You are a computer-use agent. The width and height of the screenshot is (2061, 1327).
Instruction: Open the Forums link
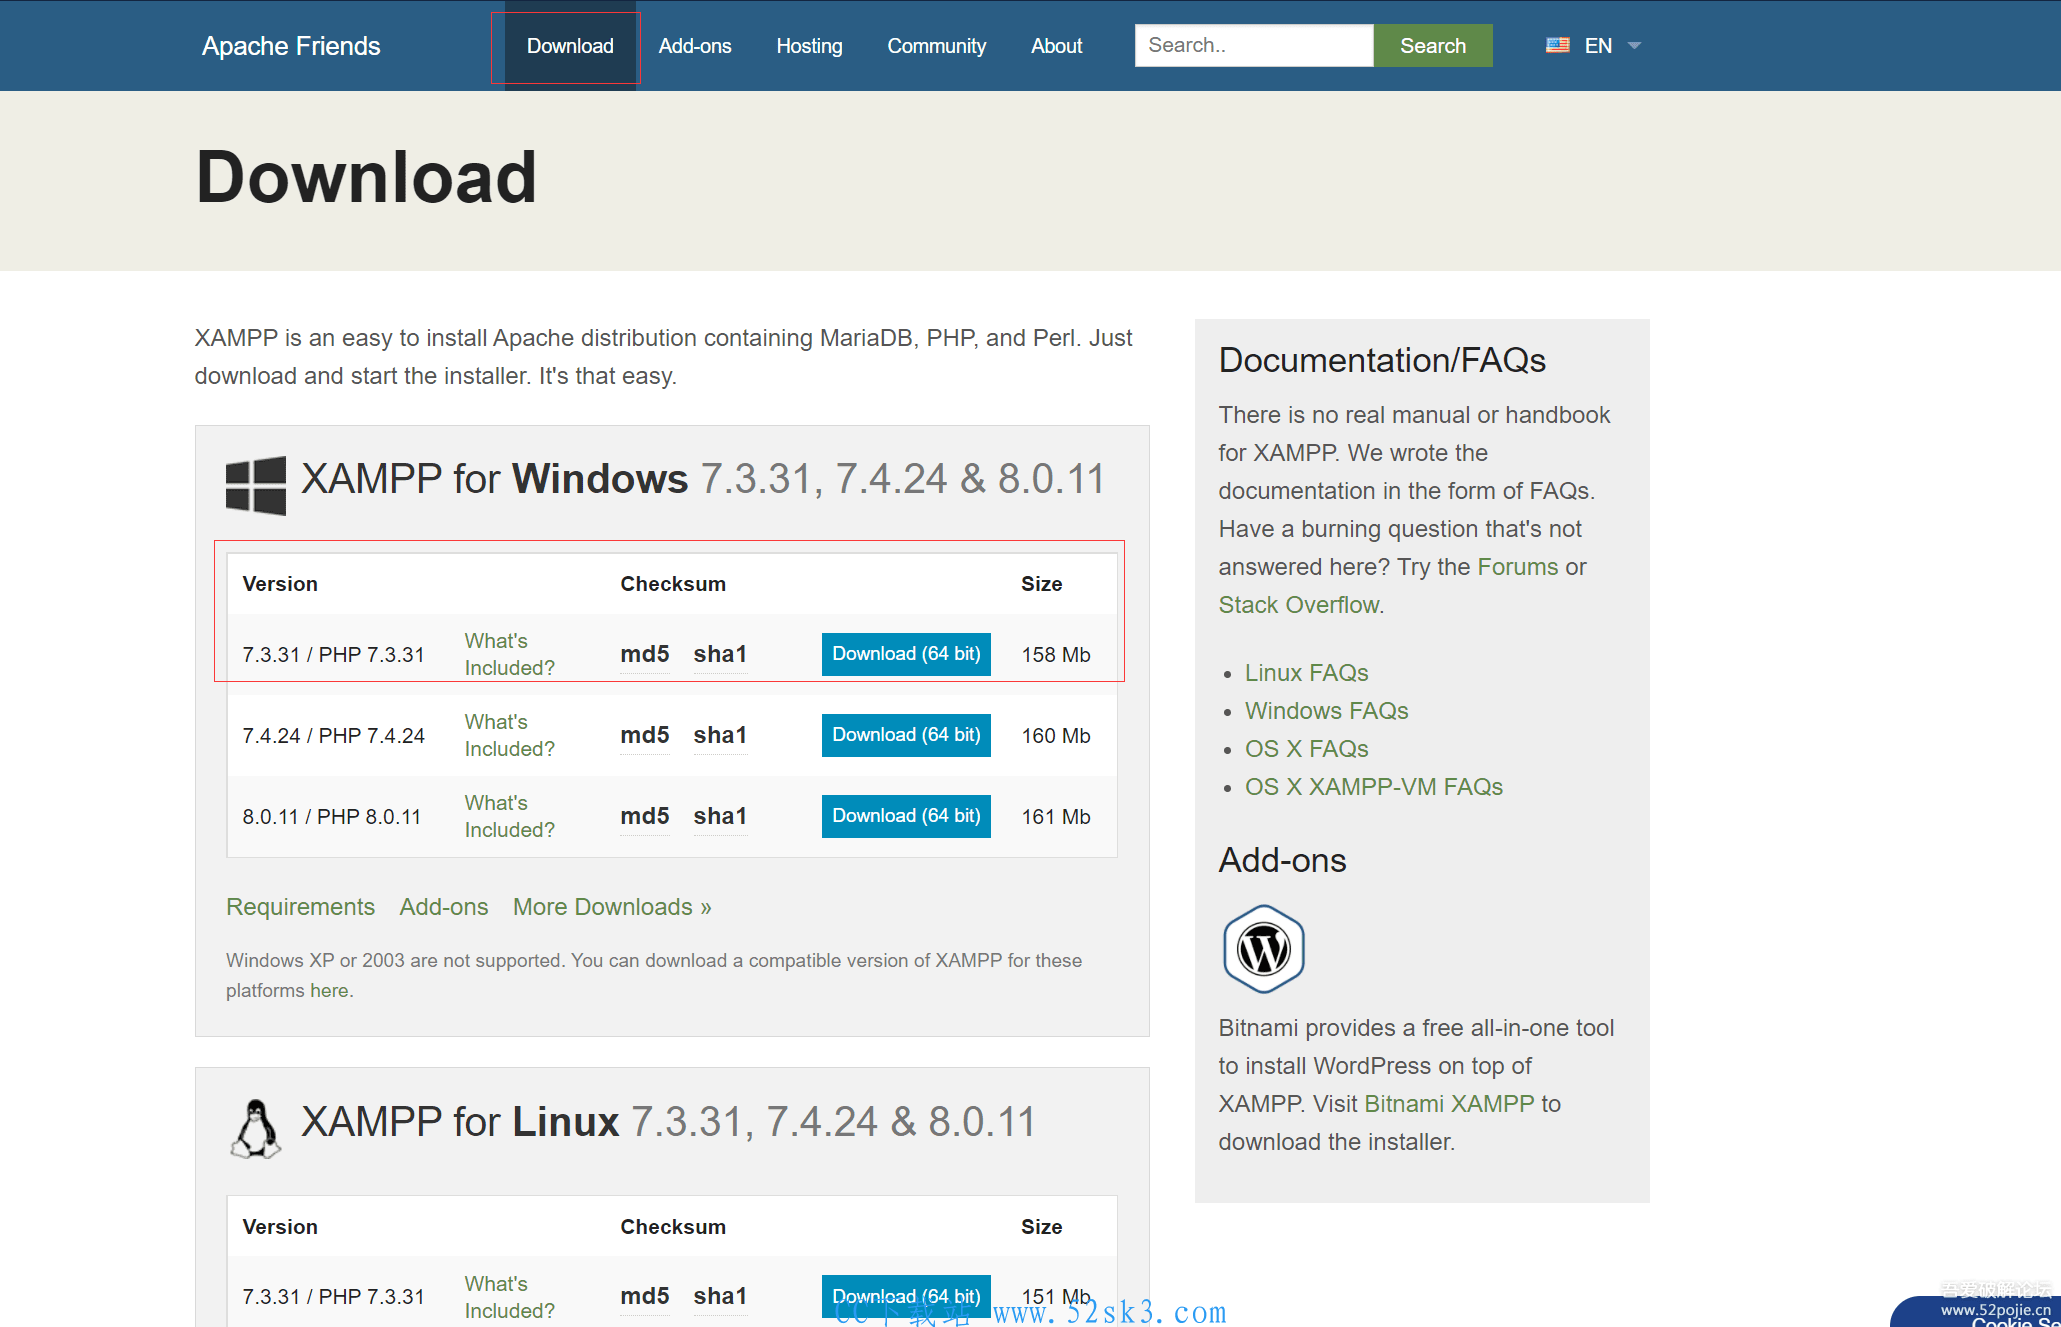click(1518, 567)
